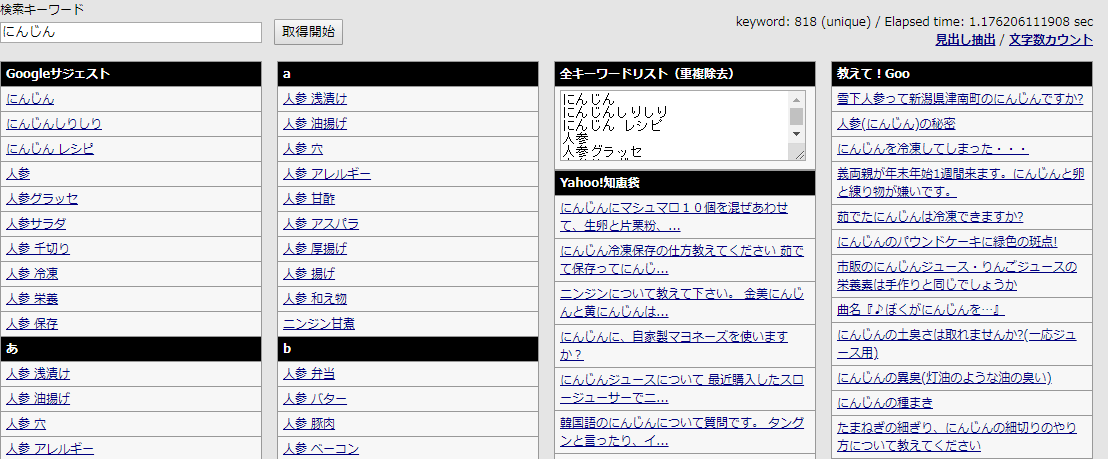Screen dimensions: 1108x459
Task: Open the たまねぎの細ぎり、にんじんの細切り link
Action: (957, 436)
